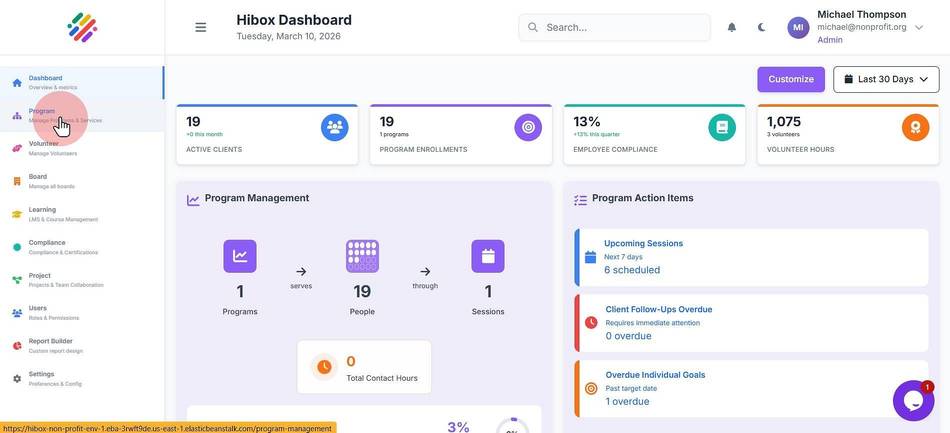This screenshot has width=950, height=433.
Task: Open Program in the sidebar
Action: click(x=82, y=116)
